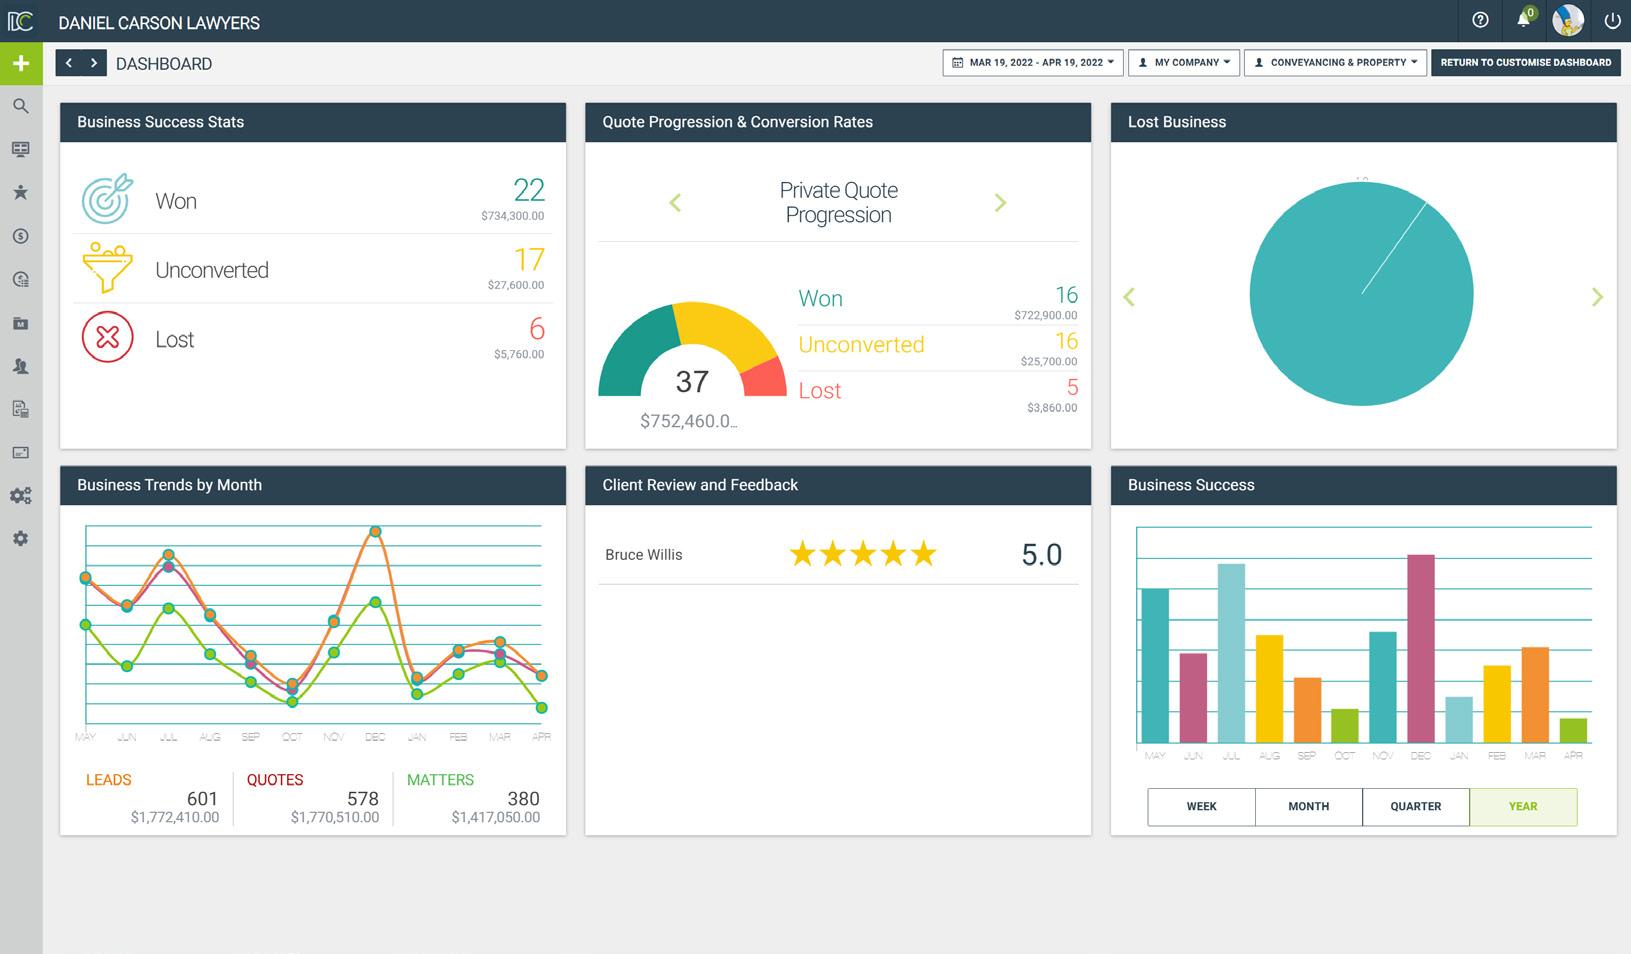Open the favourites star sidebar icon

21,192
